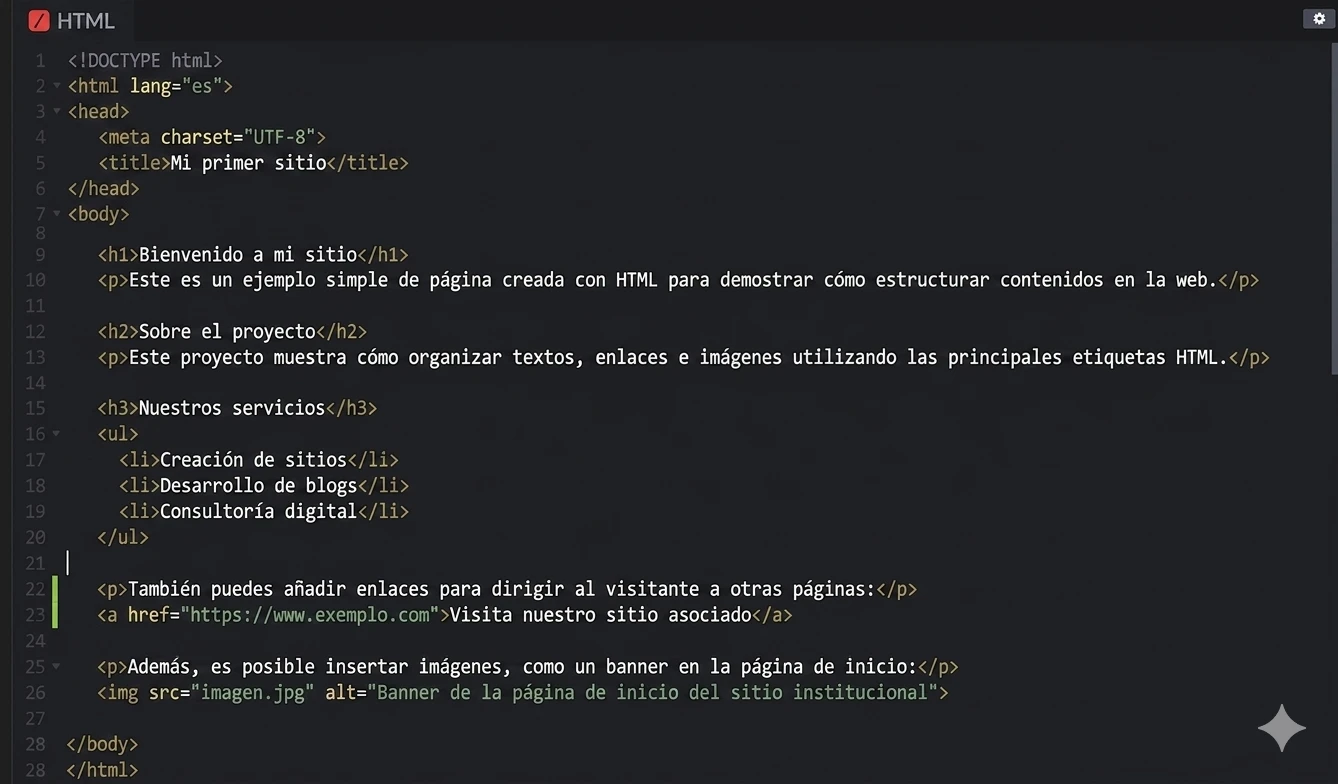1338x784 pixels.
Task: Click the closing </ul> tag
Action: [123, 537]
